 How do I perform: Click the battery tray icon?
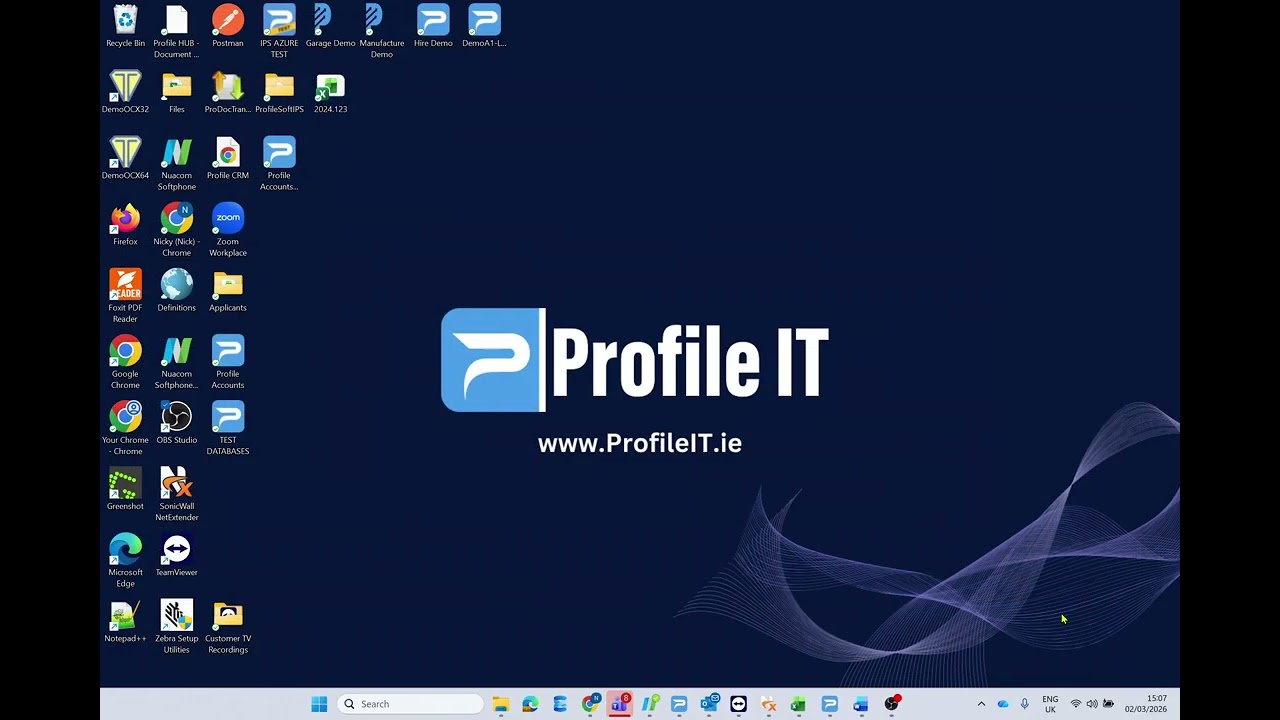click(1108, 704)
